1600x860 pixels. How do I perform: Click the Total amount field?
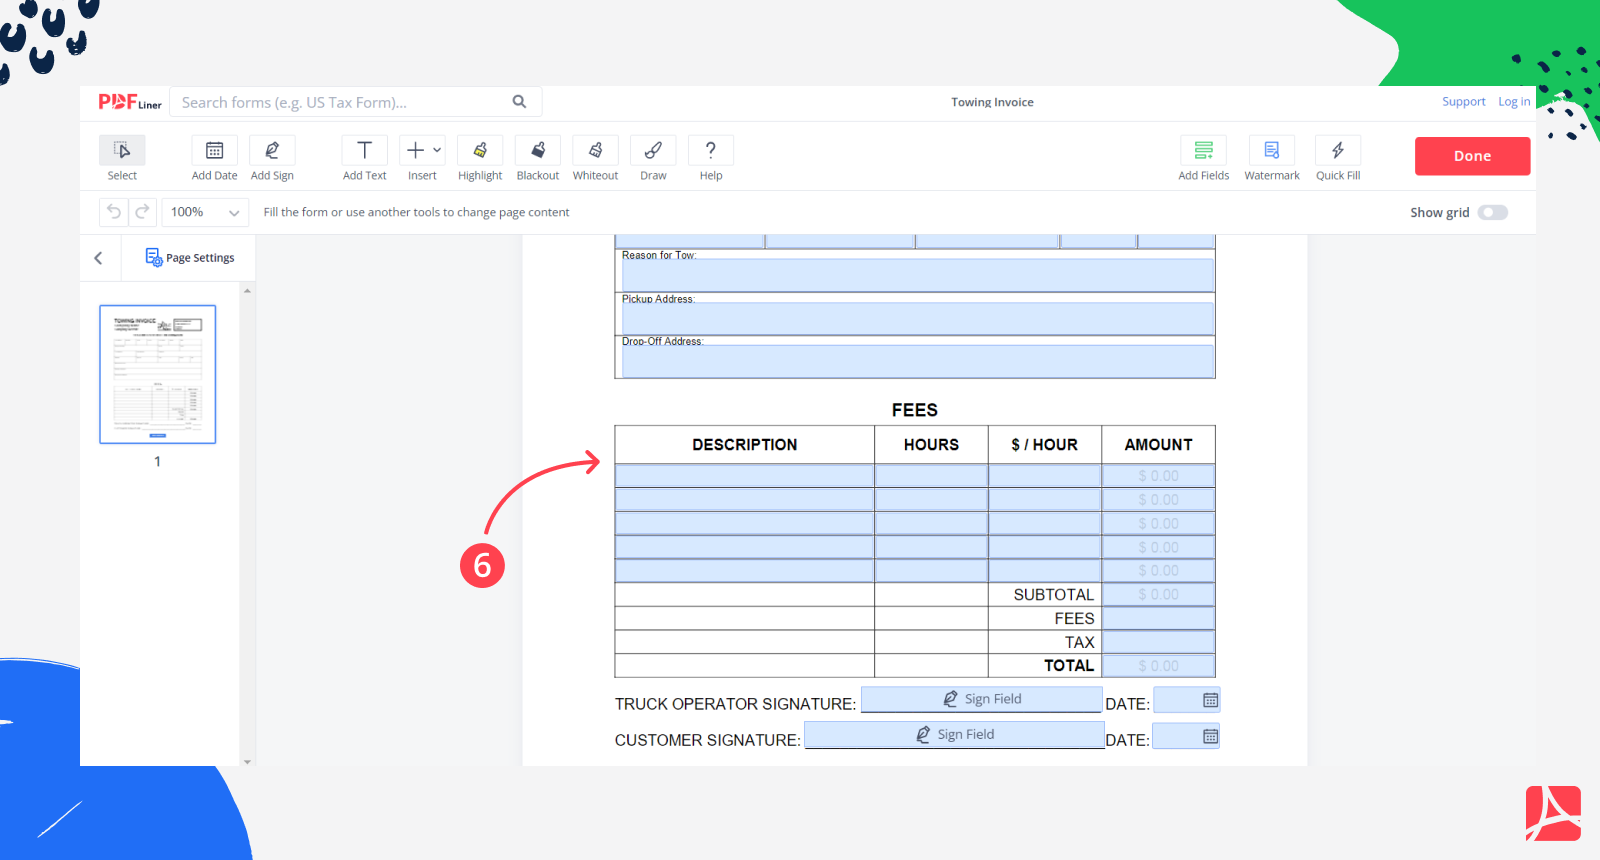click(x=1158, y=666)
